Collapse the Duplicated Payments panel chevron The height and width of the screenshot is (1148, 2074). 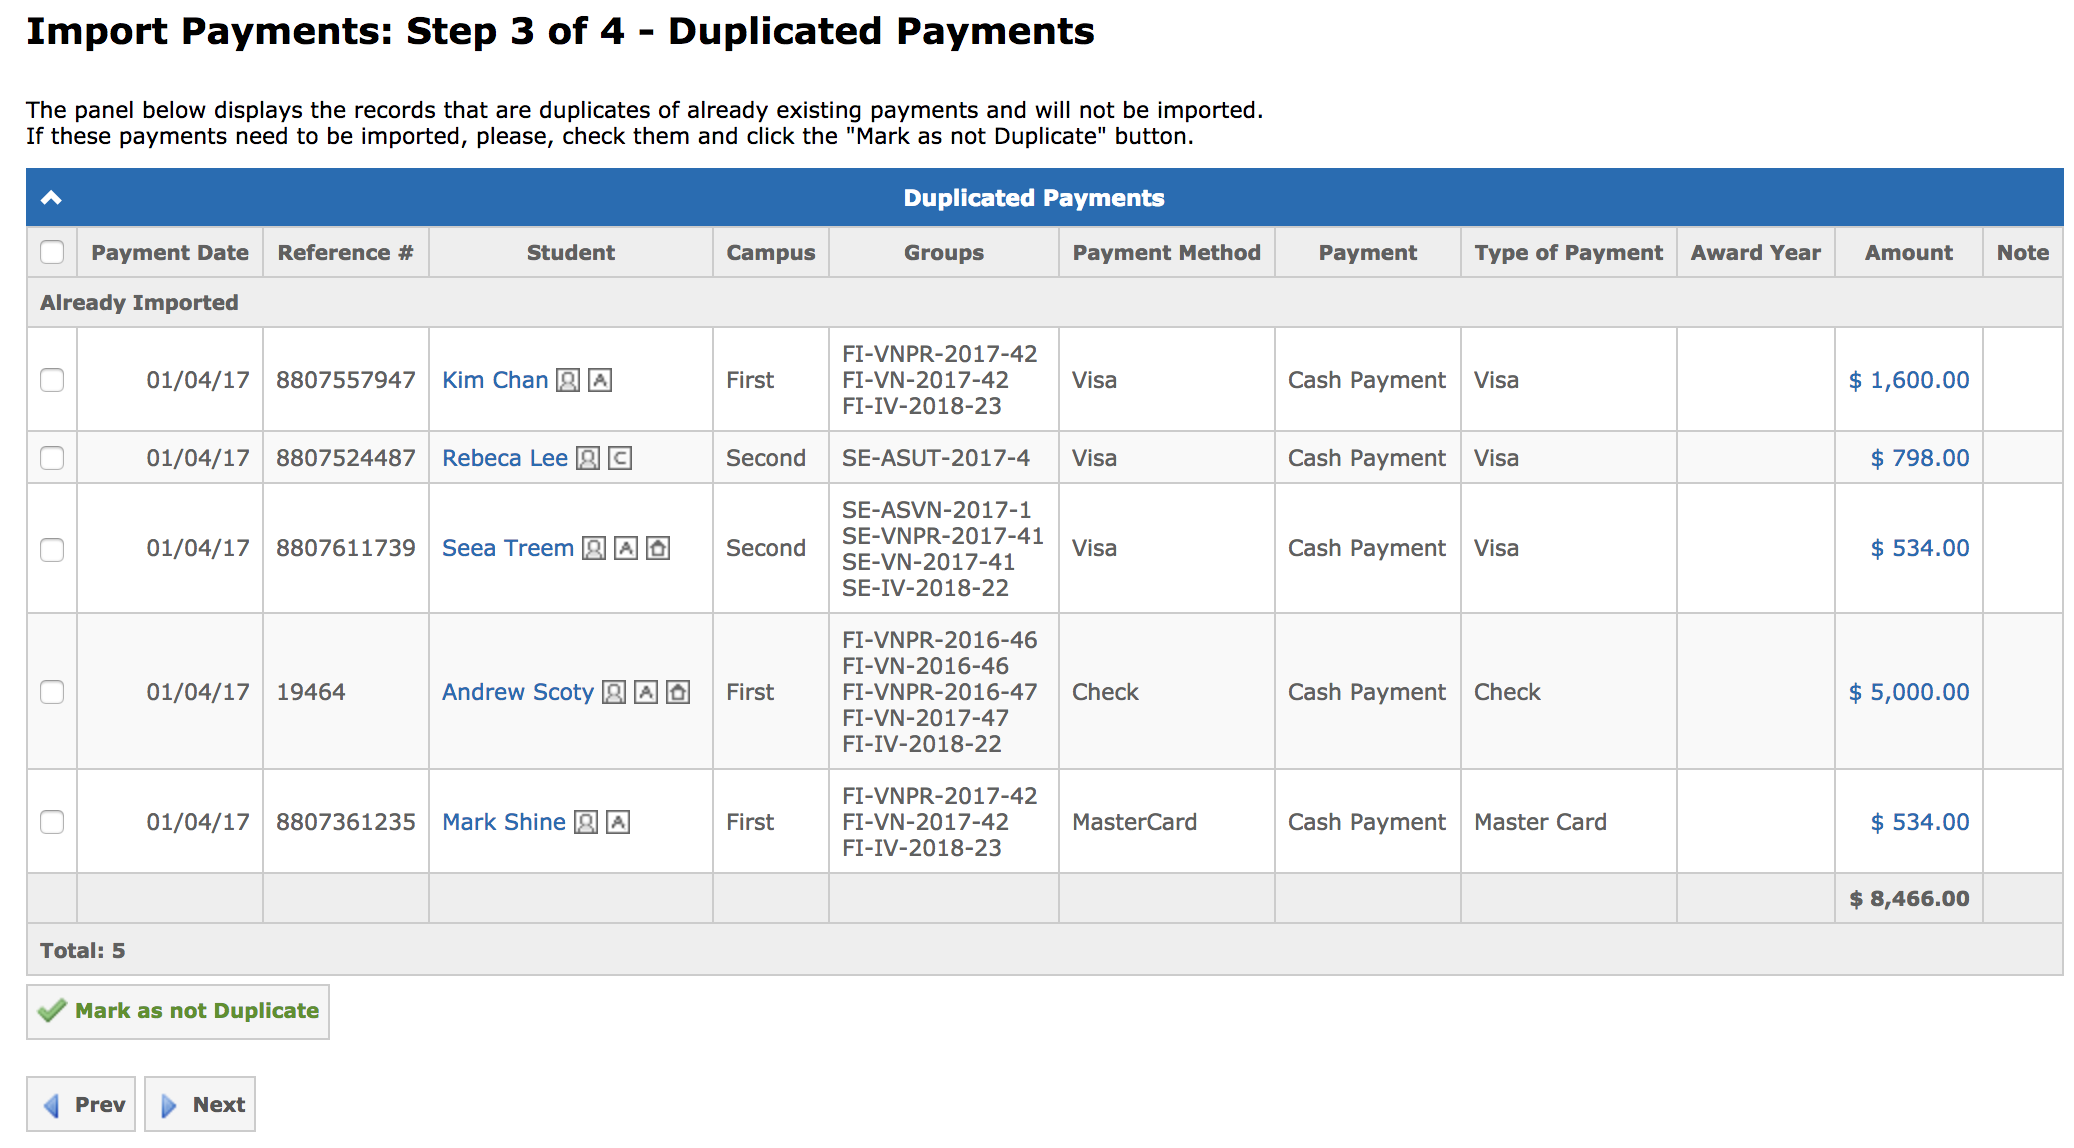(51, 198)
